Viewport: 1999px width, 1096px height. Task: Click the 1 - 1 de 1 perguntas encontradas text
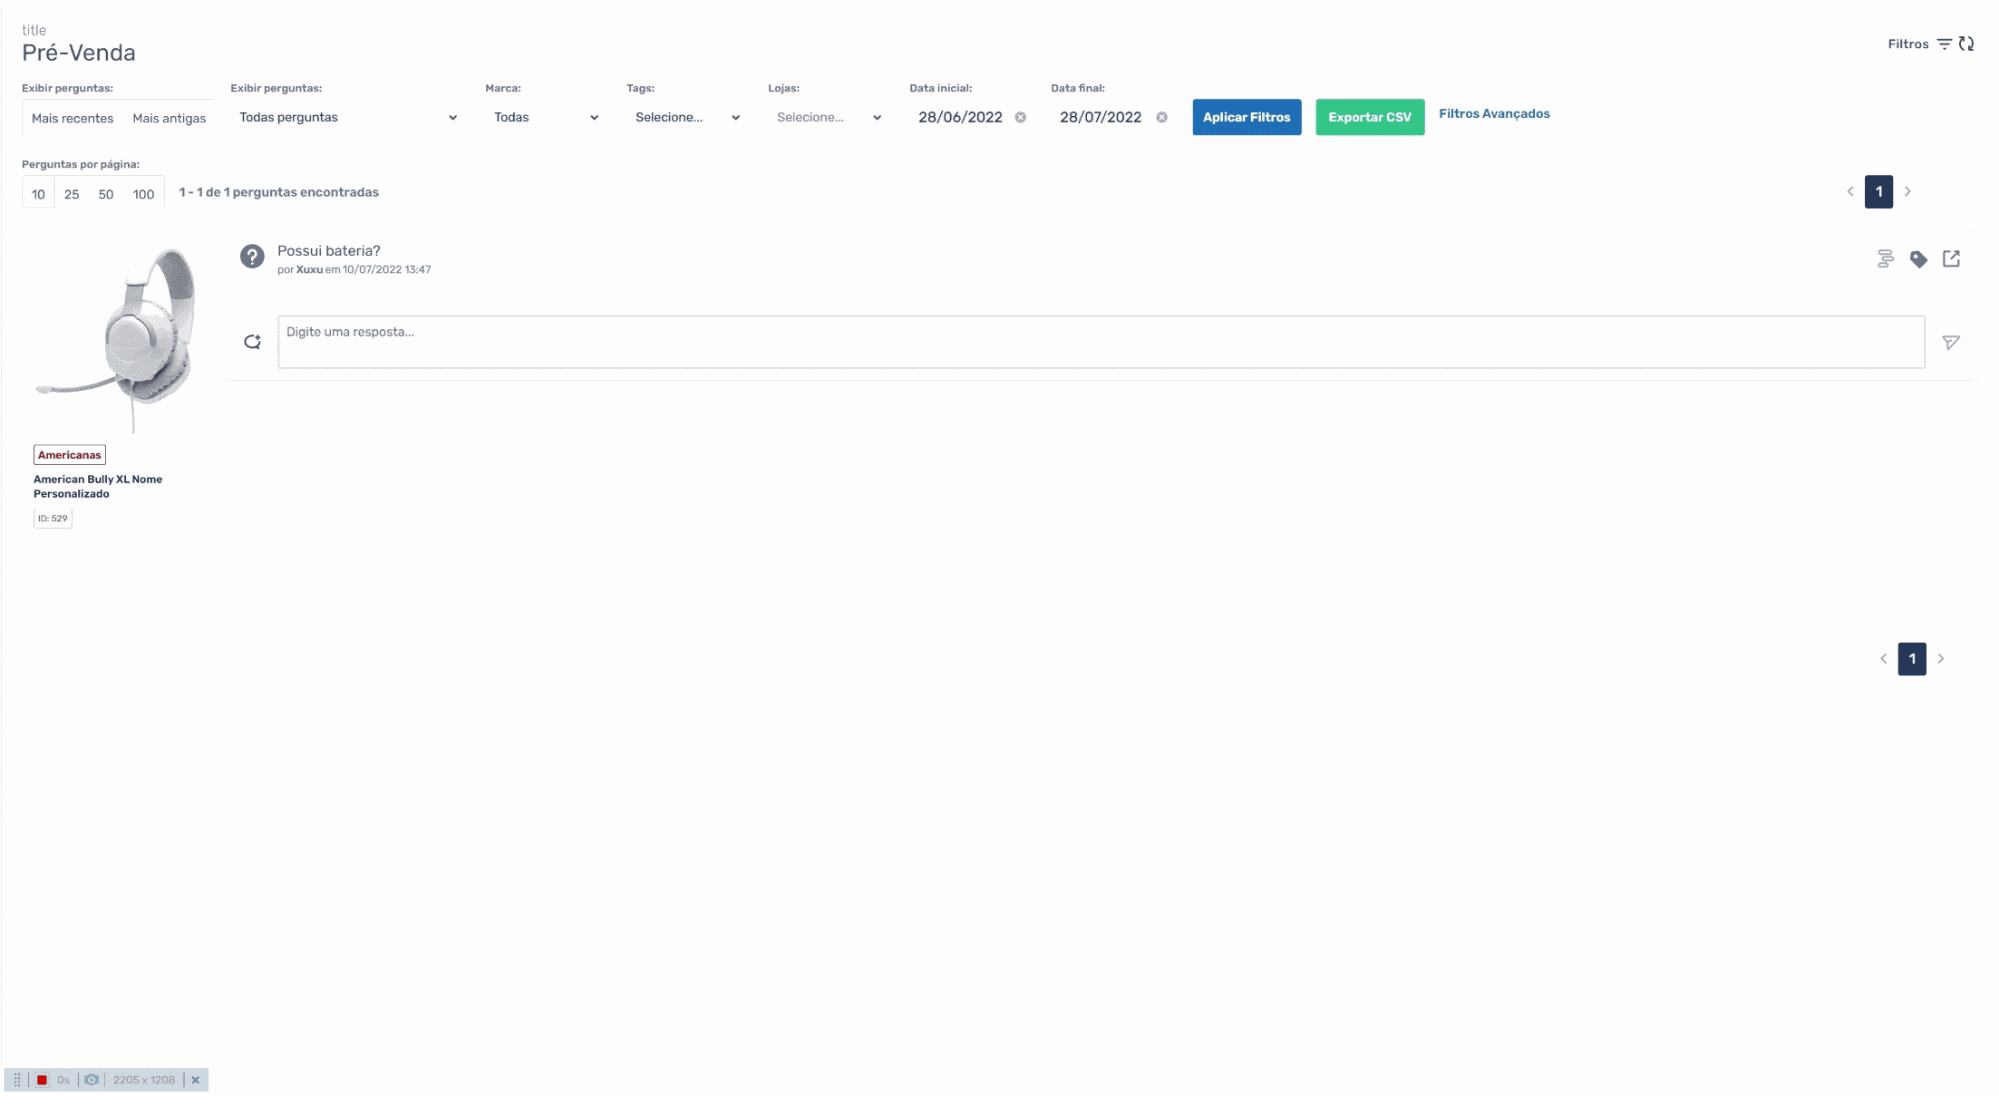pos(278,192)
